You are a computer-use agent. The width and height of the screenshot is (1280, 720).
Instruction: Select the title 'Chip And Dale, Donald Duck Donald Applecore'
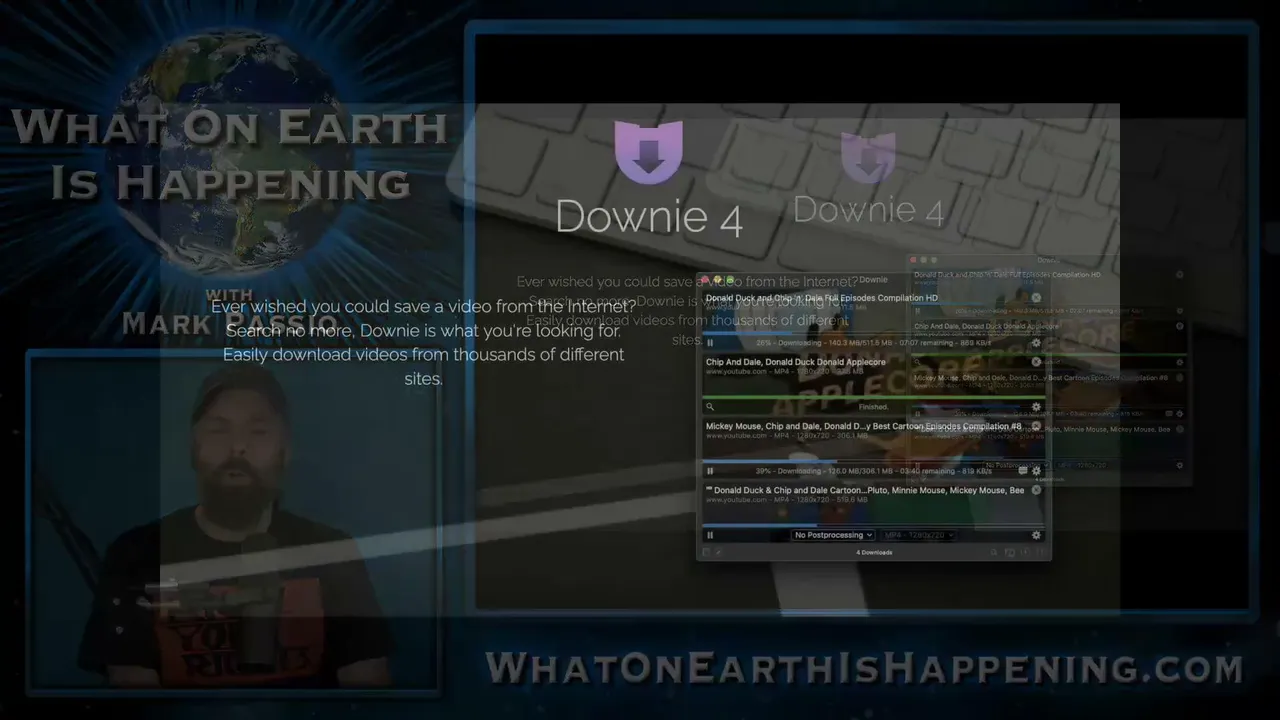tap(796, 362)
